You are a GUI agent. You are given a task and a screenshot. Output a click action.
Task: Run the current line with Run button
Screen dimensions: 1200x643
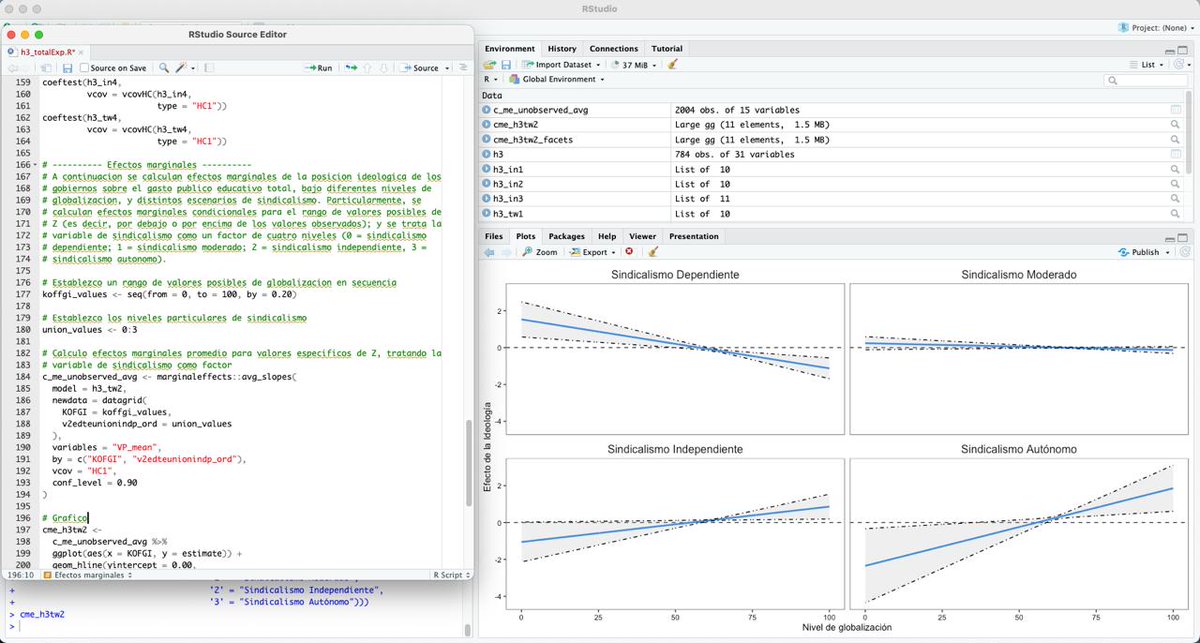coord(318,68)
